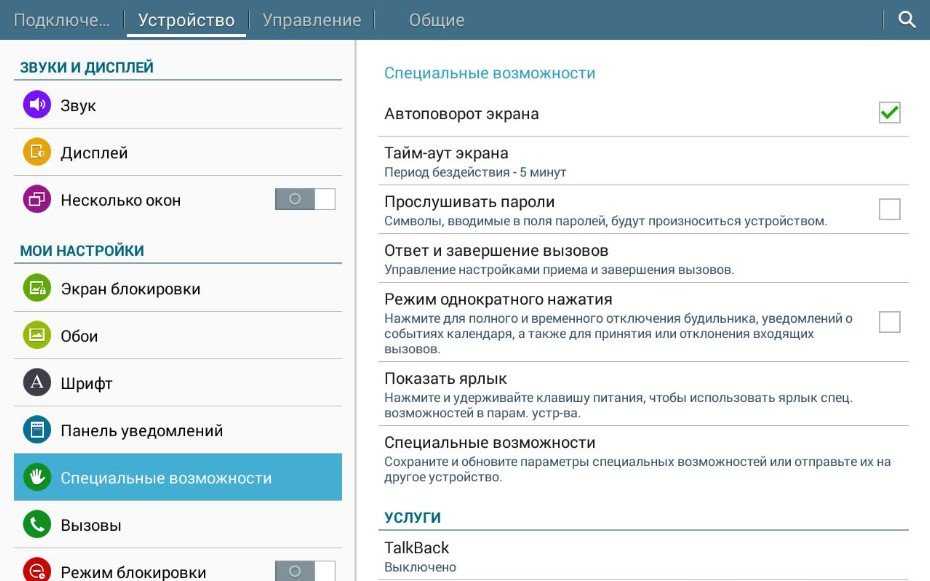Switch to the Подключе... tab

click(x=62, y=20)
